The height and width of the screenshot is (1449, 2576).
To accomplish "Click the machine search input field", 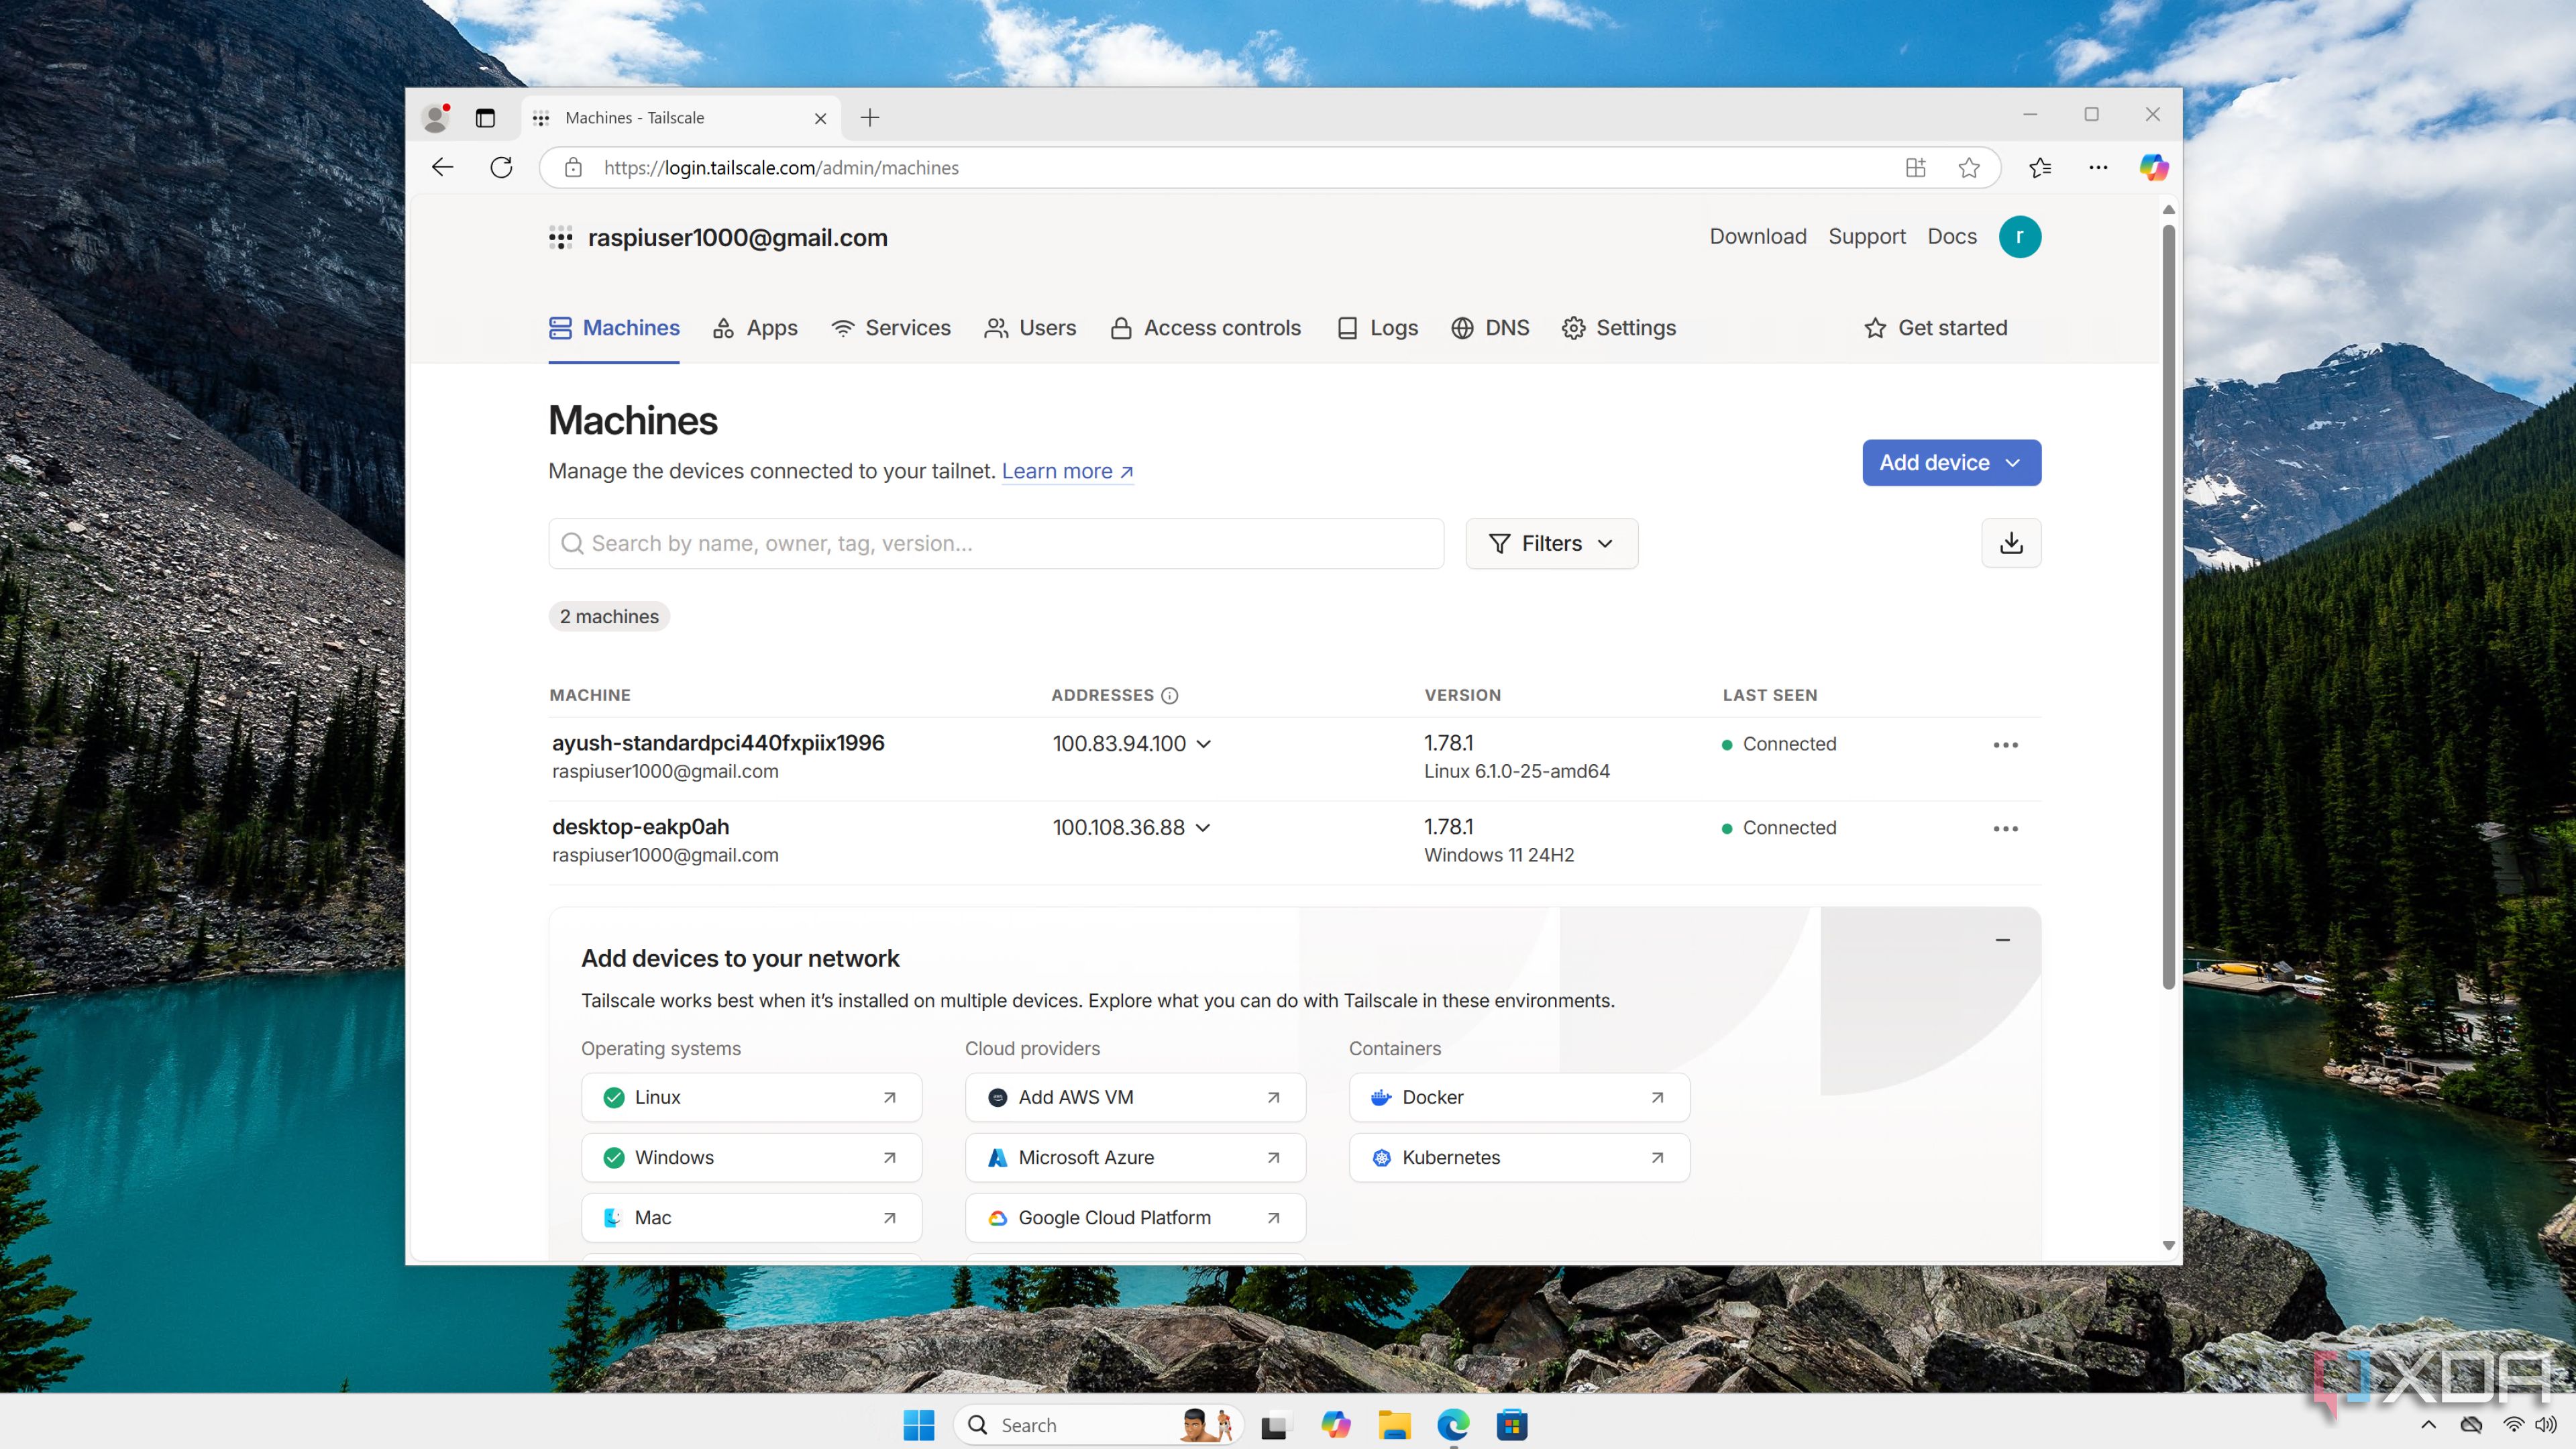I will [x=995, y=543].
